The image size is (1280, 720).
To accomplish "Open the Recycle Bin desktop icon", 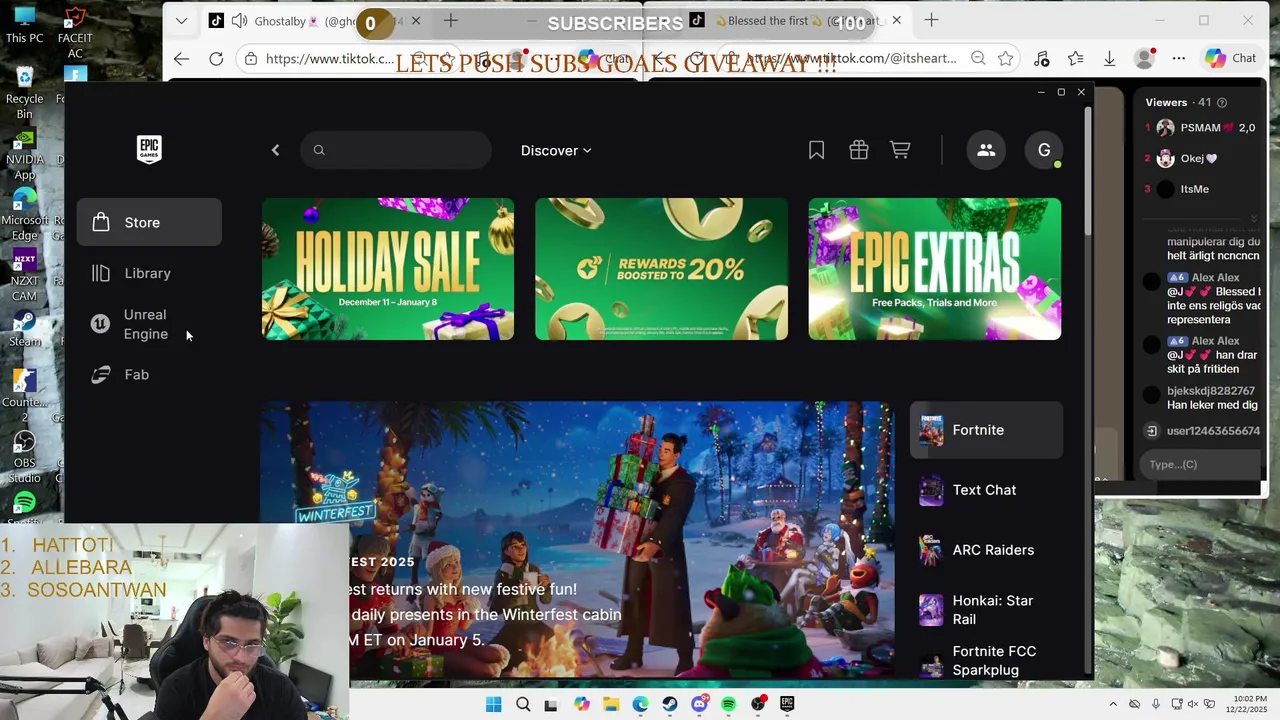I will coord(24,93).
